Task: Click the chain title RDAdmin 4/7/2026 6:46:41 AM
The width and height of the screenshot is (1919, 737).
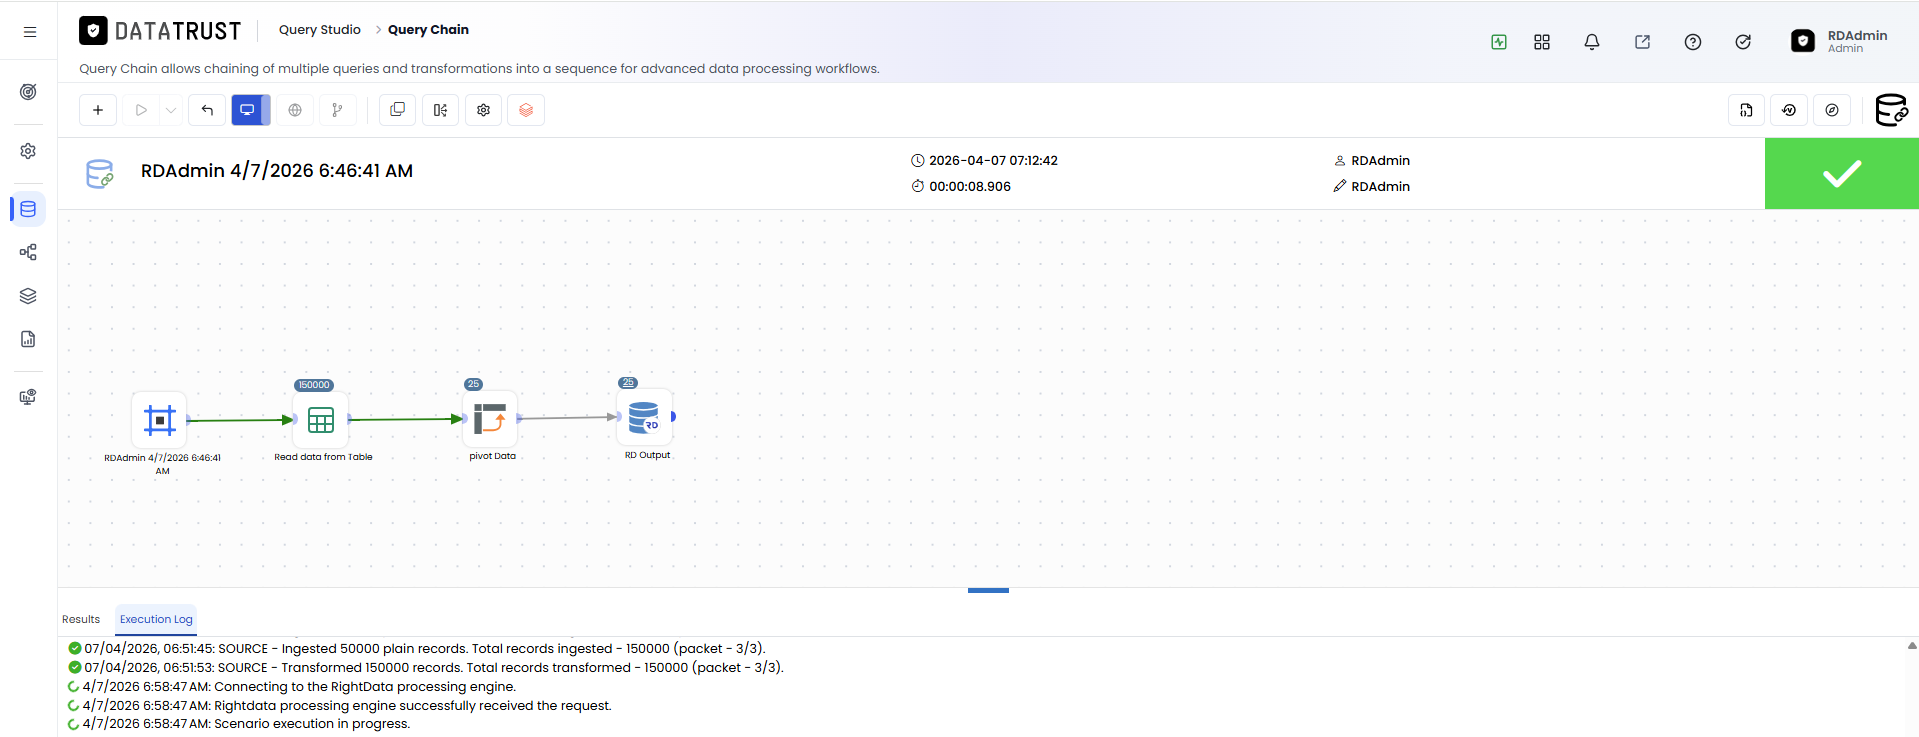Action: pos(277,171)
